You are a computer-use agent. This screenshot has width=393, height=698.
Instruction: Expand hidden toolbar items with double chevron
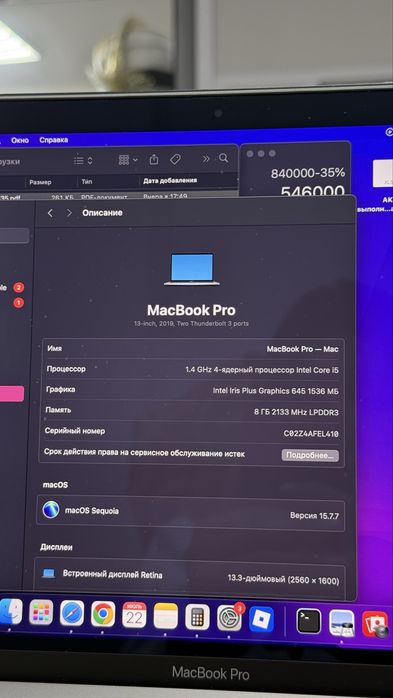(x=206, y=158)
